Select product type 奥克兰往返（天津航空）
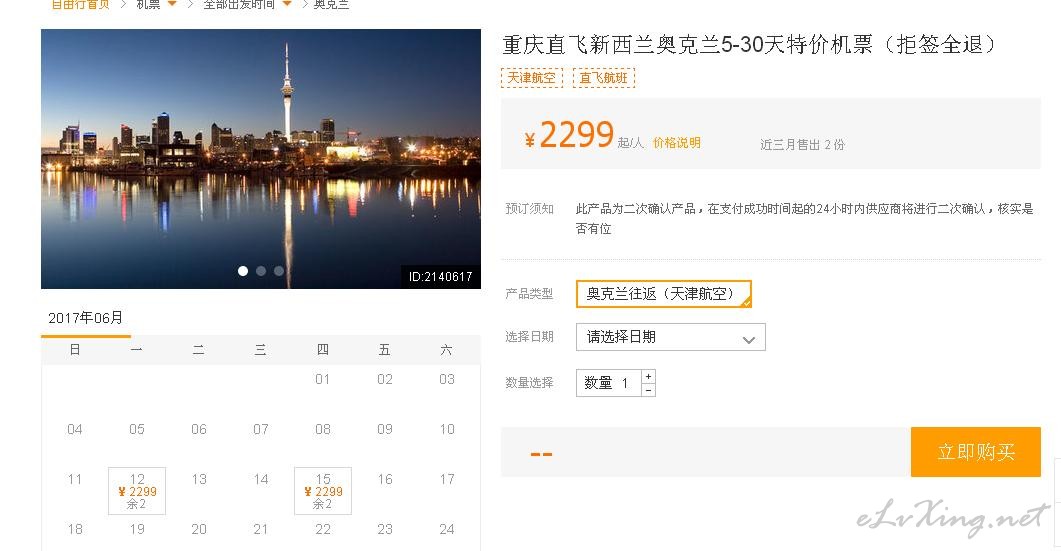 click(x=663, y=294)
